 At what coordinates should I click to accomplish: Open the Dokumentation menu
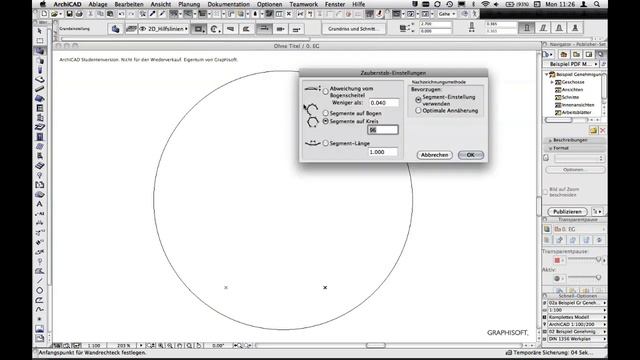(x=229, y=4)
